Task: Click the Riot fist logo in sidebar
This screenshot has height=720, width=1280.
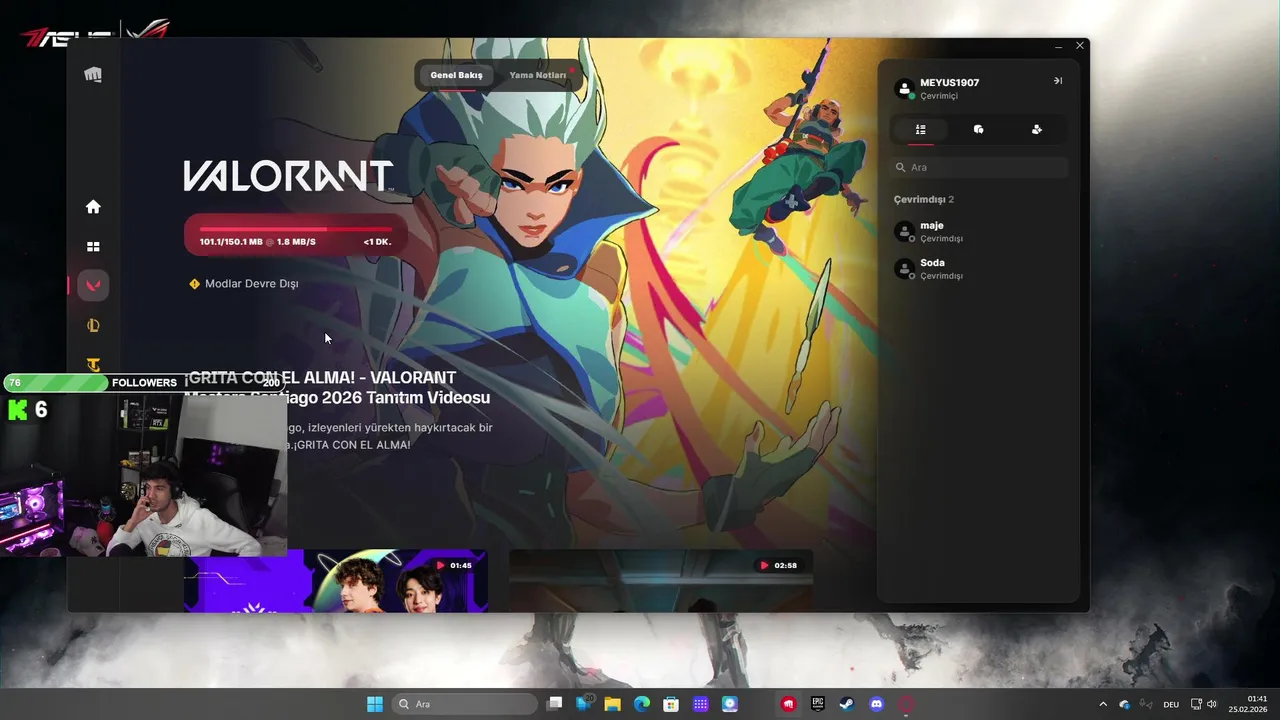Action: [93, 75]
